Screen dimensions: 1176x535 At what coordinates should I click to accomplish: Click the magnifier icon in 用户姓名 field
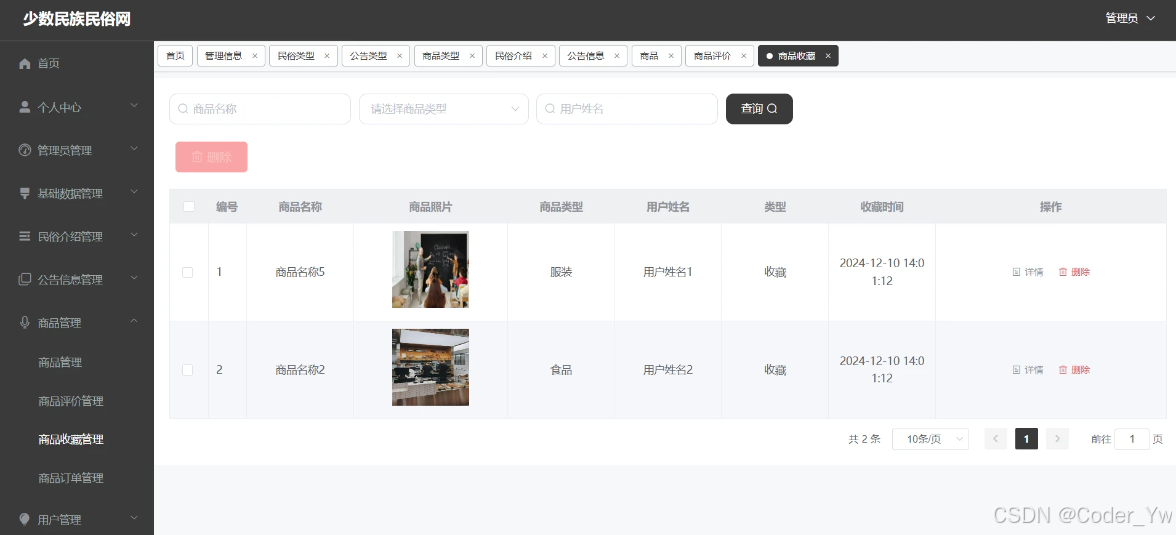tap(550, 109)
